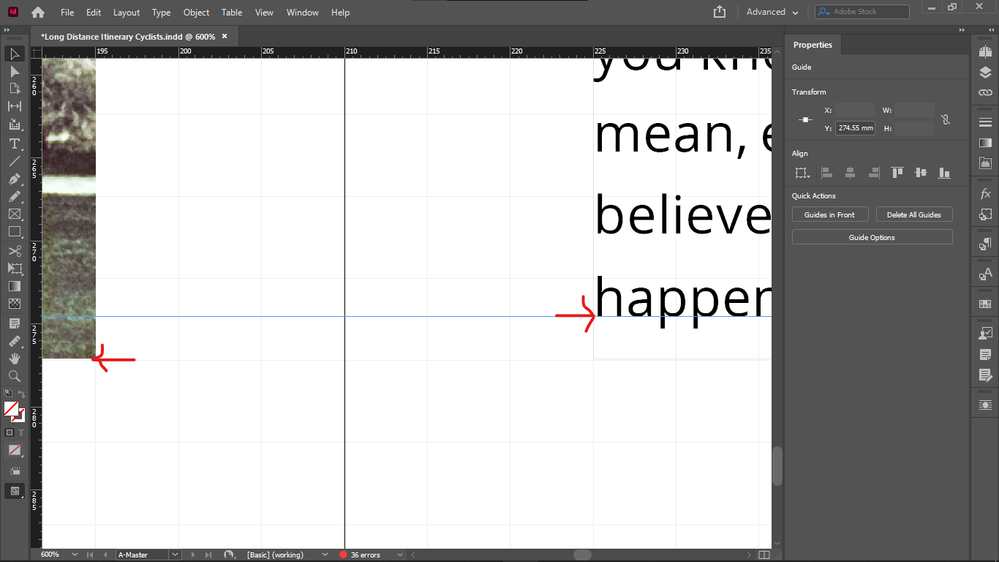Screen dimensions: 999x562
Task: Open the Layers panel icon
Action: pyautogui.click(x=985, y=72)
